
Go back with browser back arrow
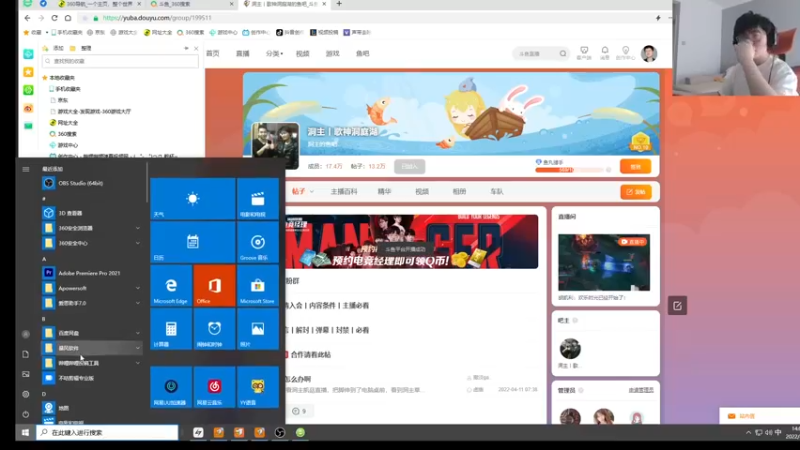click(27, 18)
